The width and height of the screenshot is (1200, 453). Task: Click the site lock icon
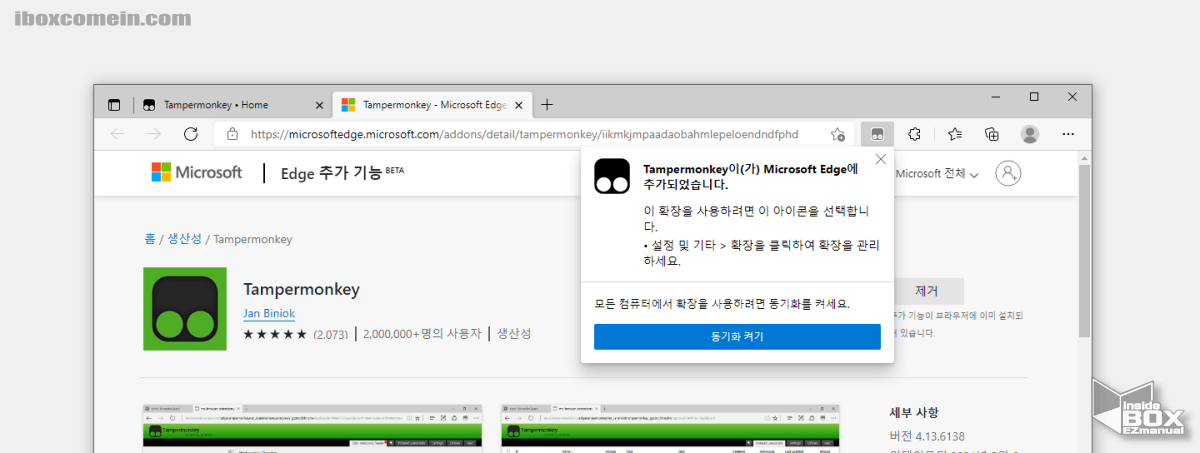coord(232,134)
